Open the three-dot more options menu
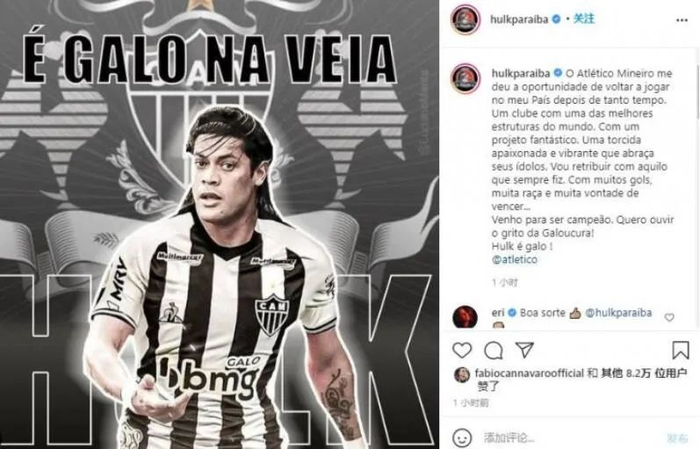700x449 pixels. [x=682, y=20]
